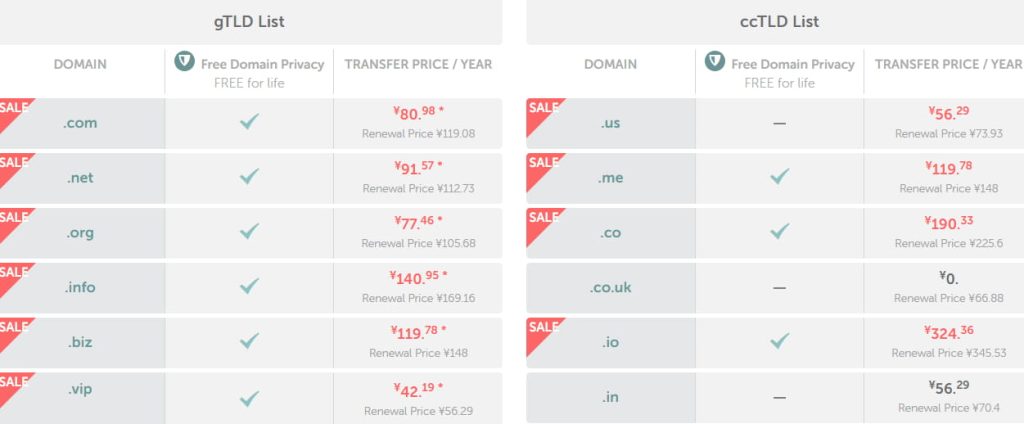Click gTLD TRANSFER PRICE / YEAR column header
Image resolution: width=1024 pixels, height=424 pixels.
(418, 64)
